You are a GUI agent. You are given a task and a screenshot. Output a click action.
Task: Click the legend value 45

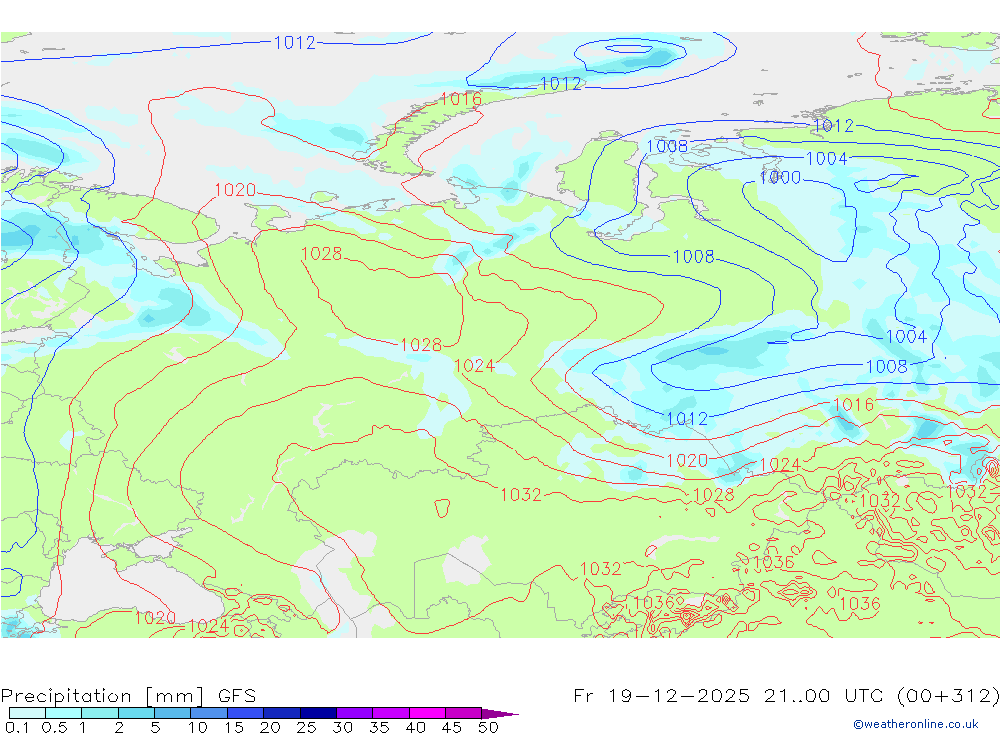(452, 727)
